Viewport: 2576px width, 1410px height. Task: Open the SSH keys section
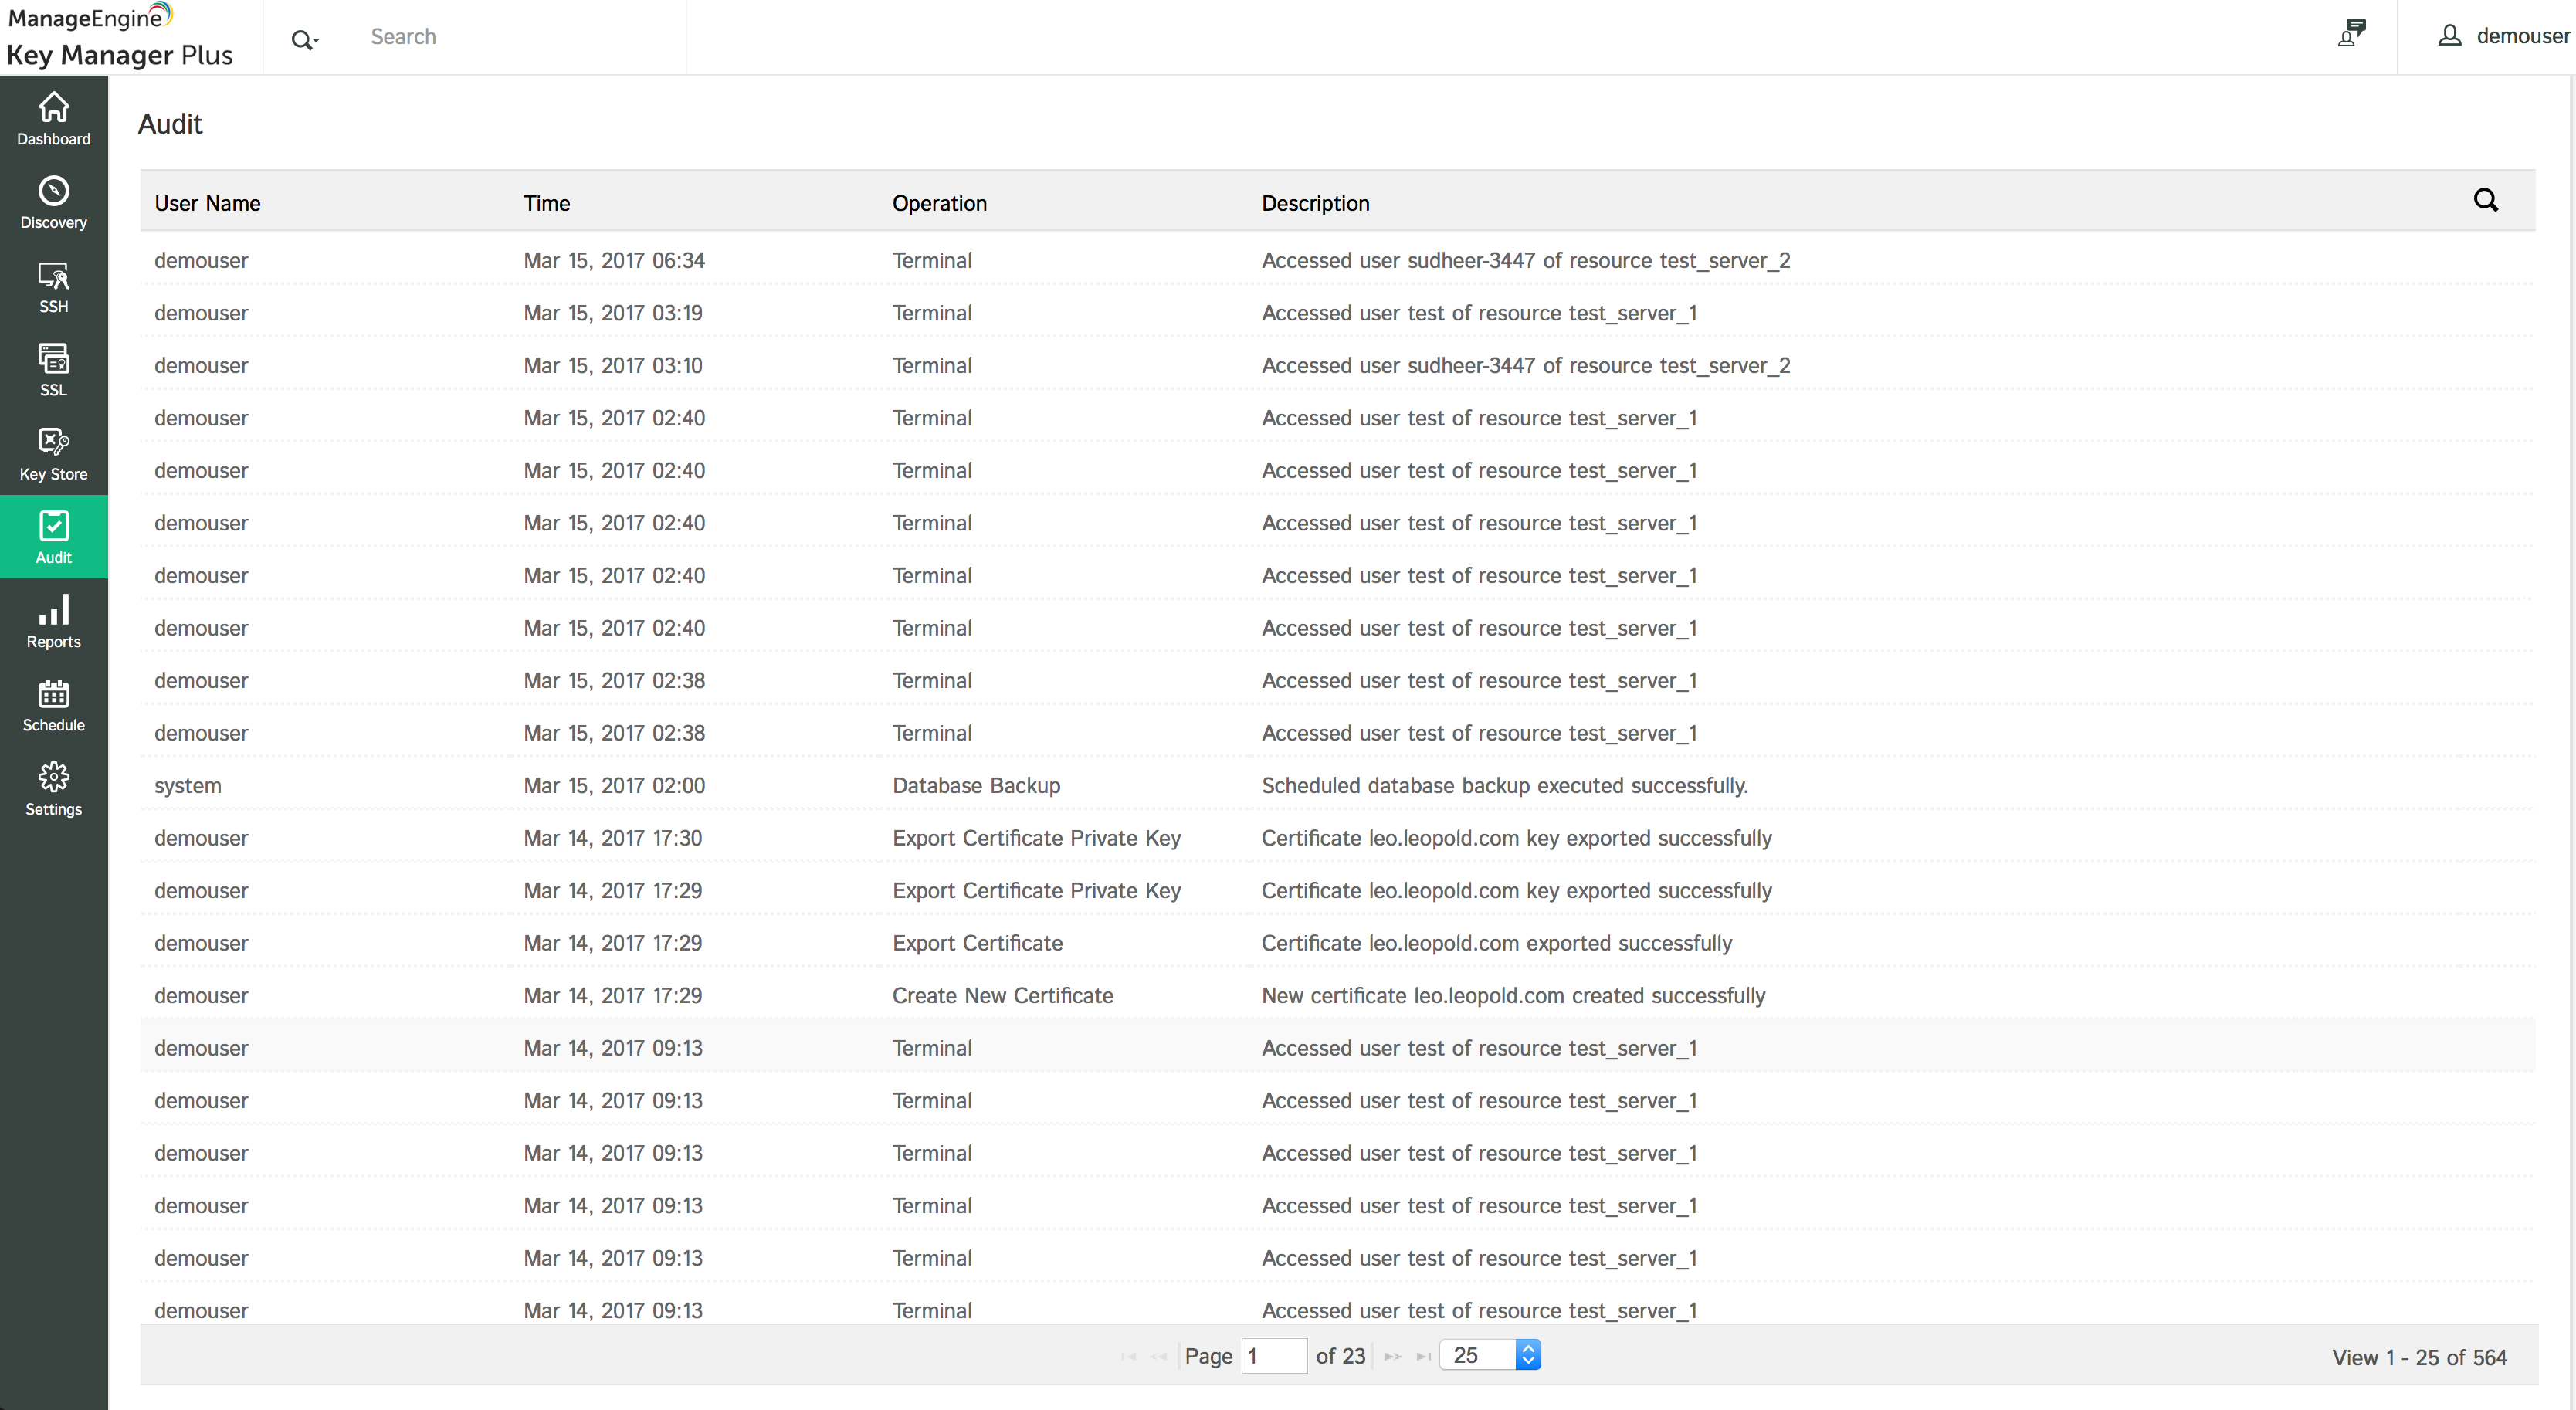pos(53,286)
